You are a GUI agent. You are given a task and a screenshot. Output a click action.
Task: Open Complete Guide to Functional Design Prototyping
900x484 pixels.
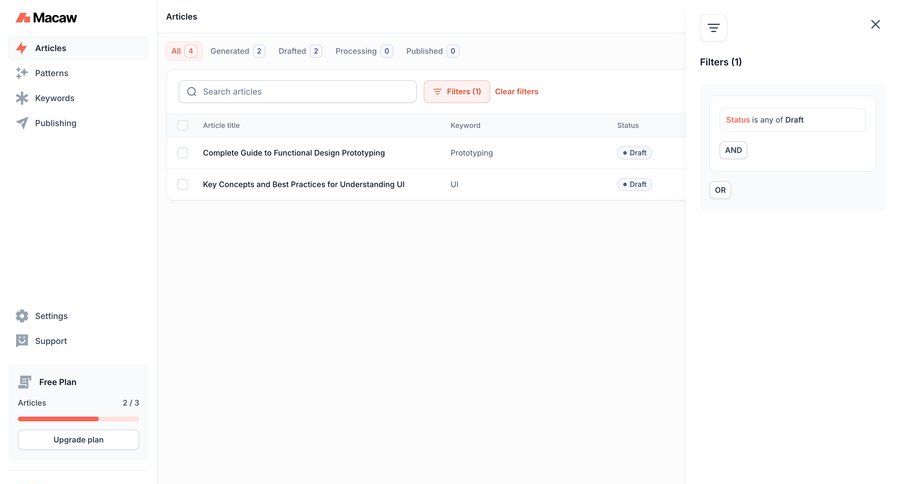point(294,153)
